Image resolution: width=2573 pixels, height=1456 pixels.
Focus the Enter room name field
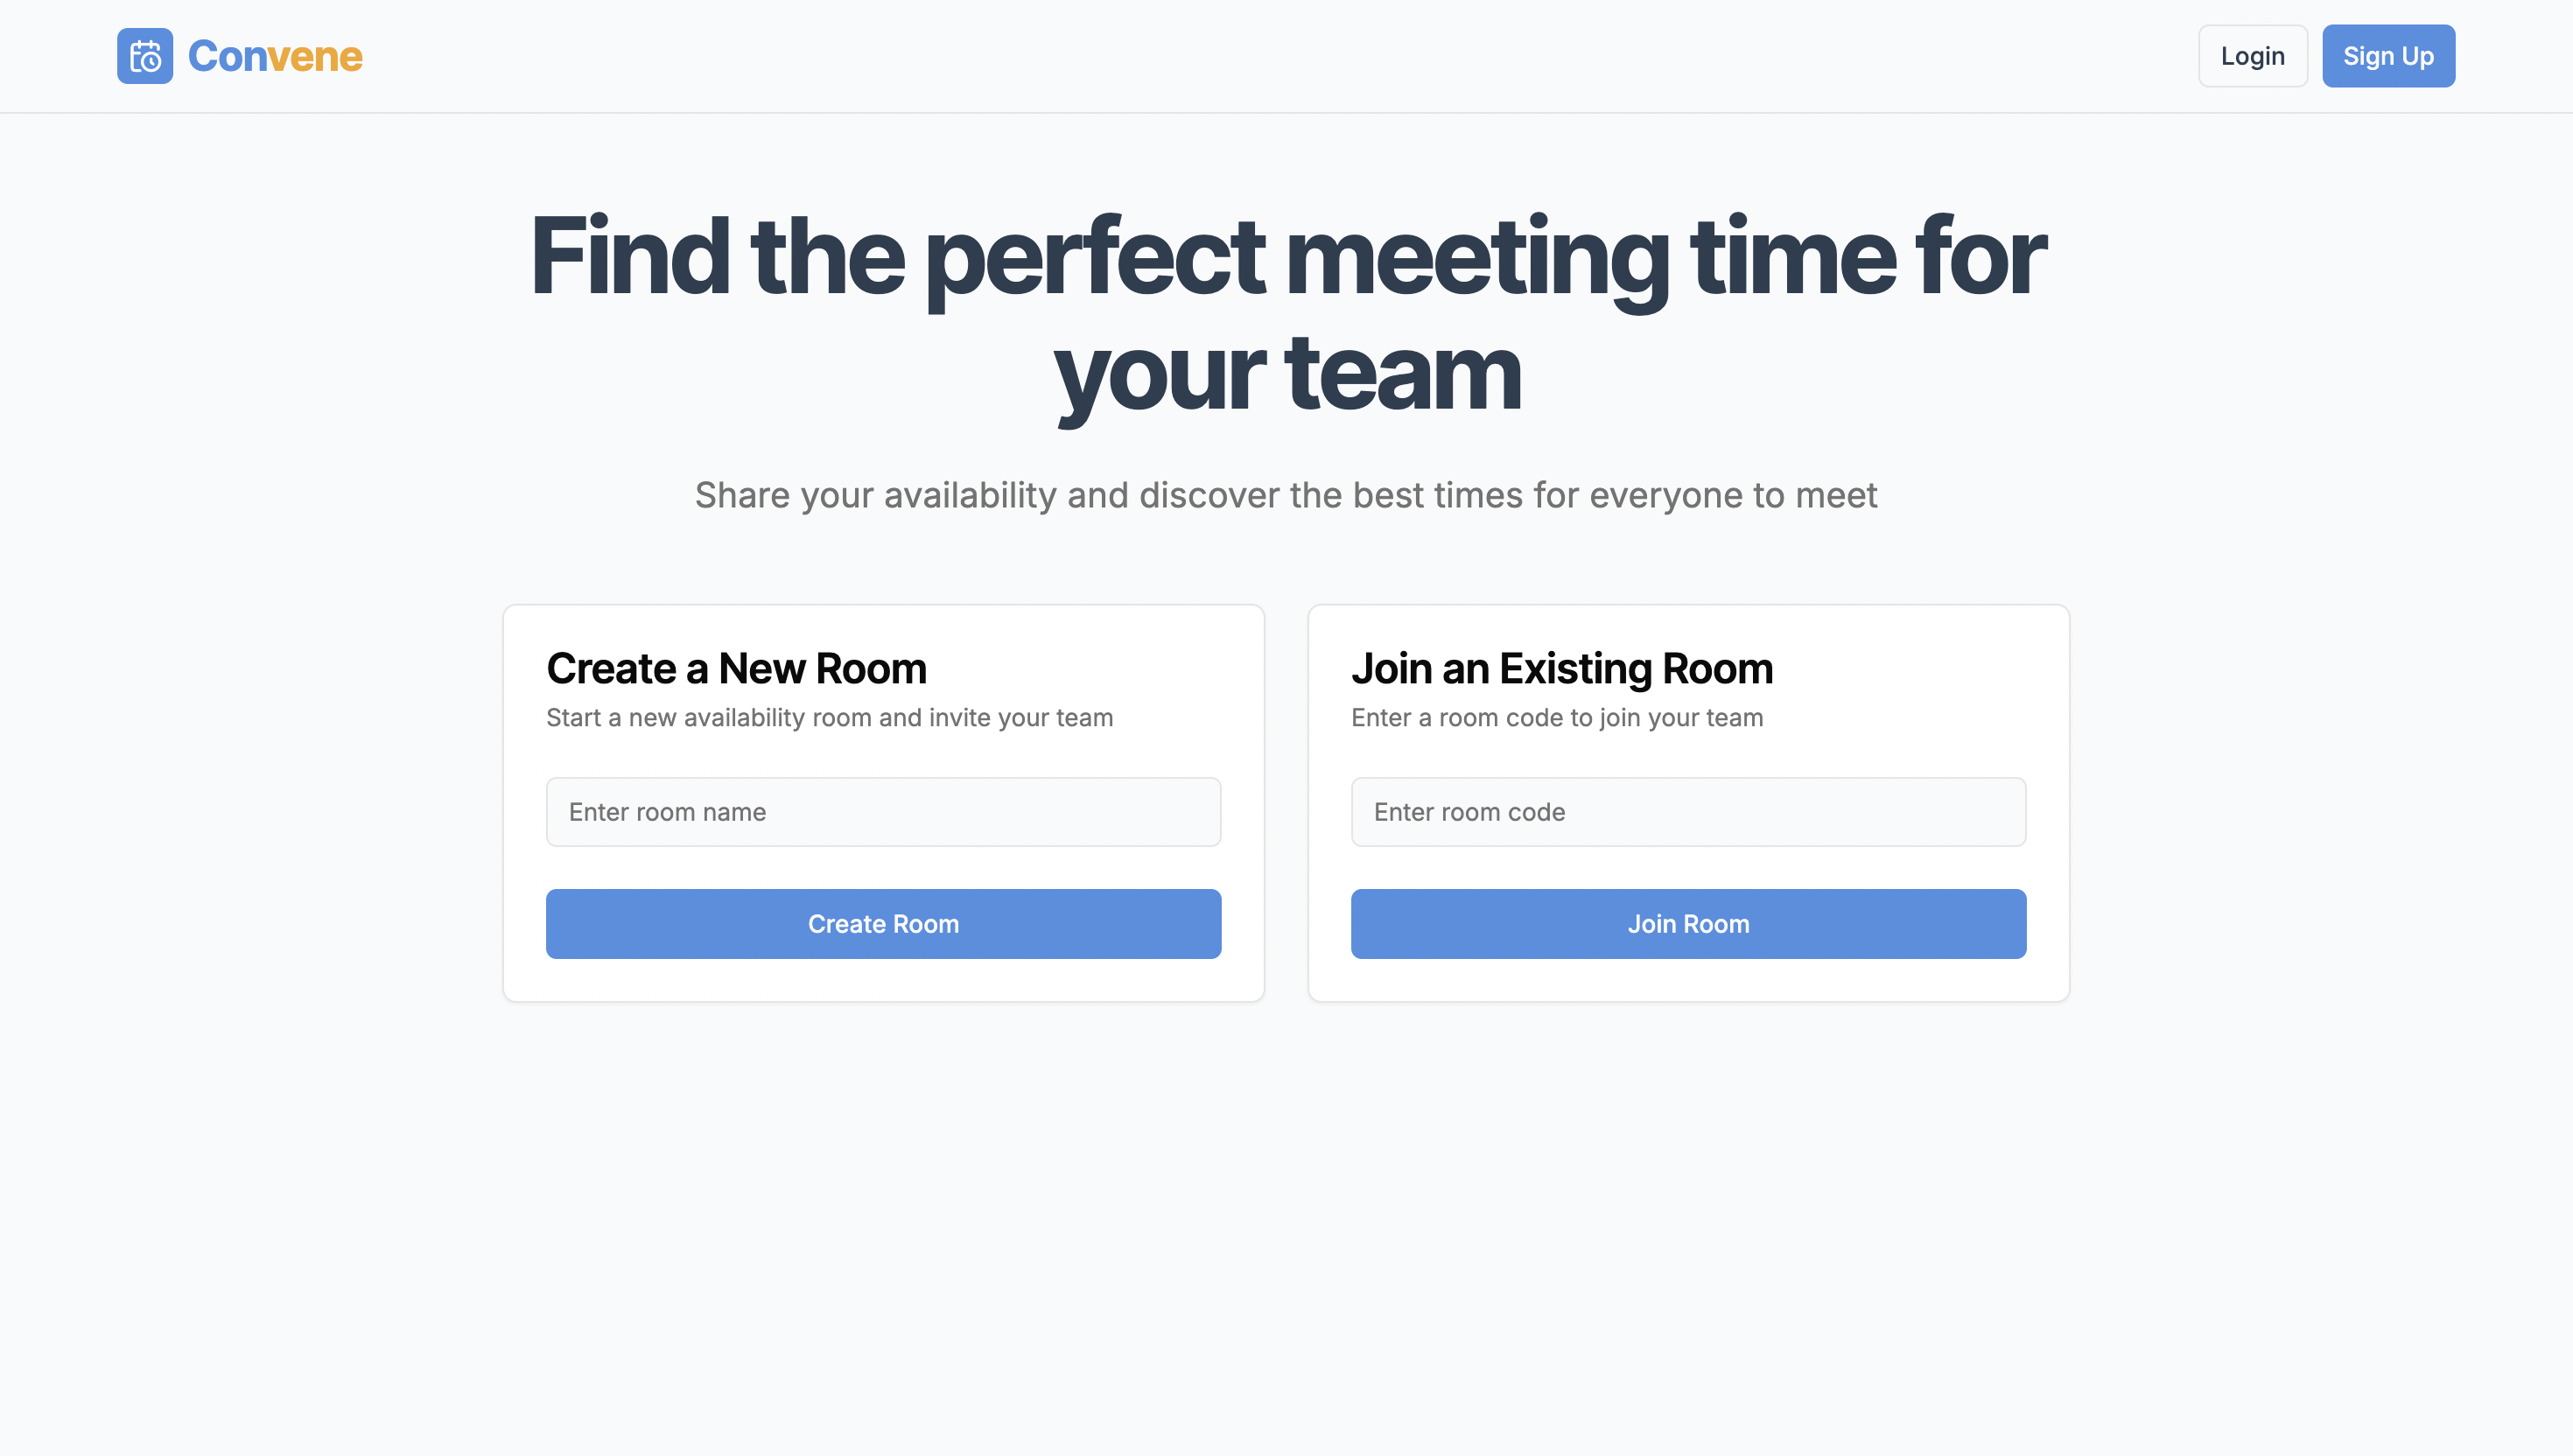pyautogui.click(x=883, y=812)
